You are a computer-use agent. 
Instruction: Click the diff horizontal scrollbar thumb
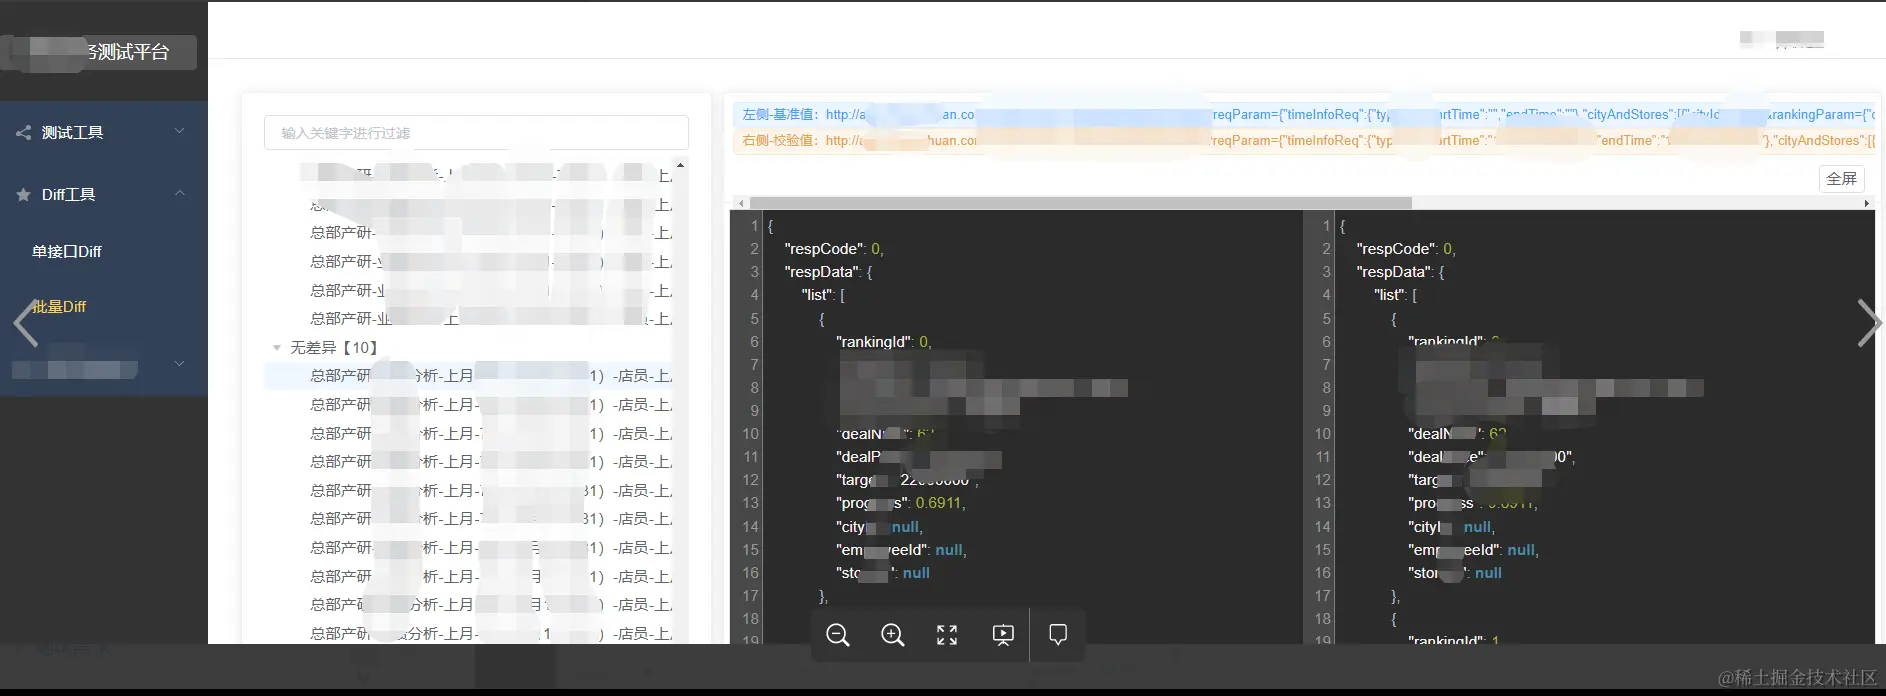1080,203
